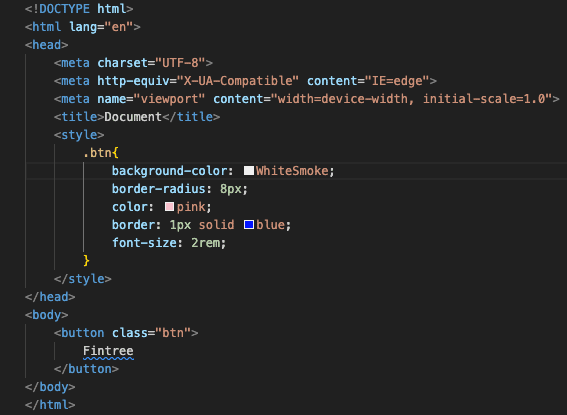Click the button class attribute value "btn"
Image resolution: width=567 pixels, height=415 pixels.
click(x=173, y=333)
